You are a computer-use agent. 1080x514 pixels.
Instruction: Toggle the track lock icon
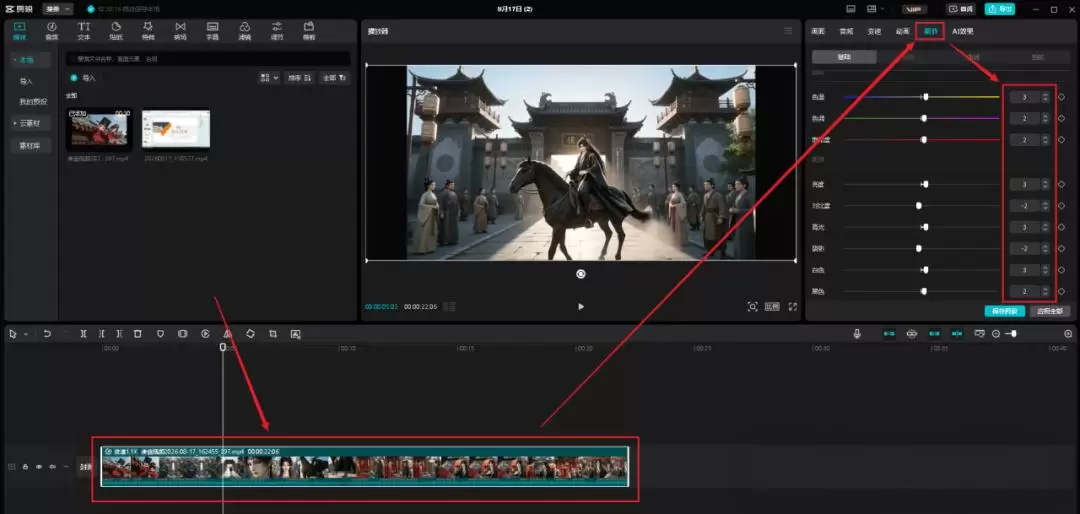25,466
